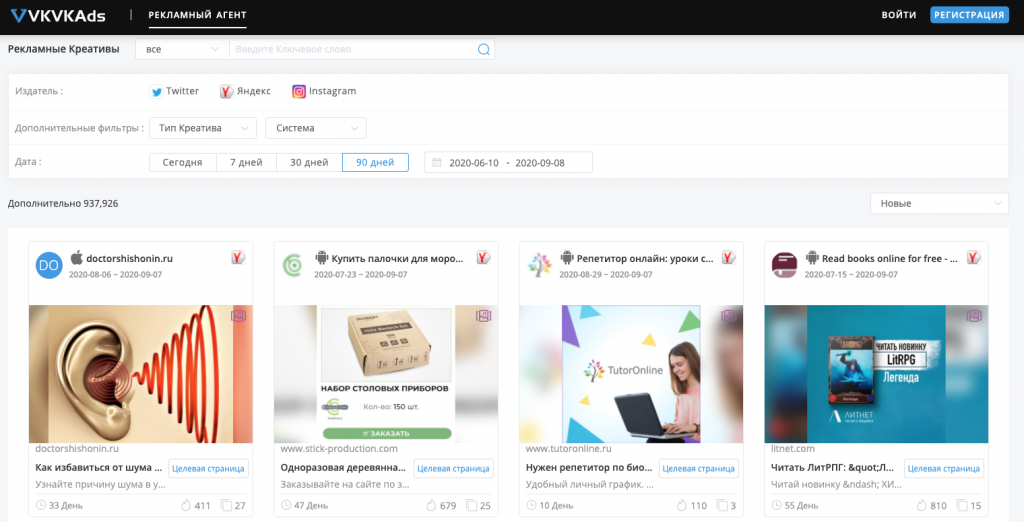Open the LitRPG Легенда ad thumbnail
1024x522 pixels.
[876, 374]
